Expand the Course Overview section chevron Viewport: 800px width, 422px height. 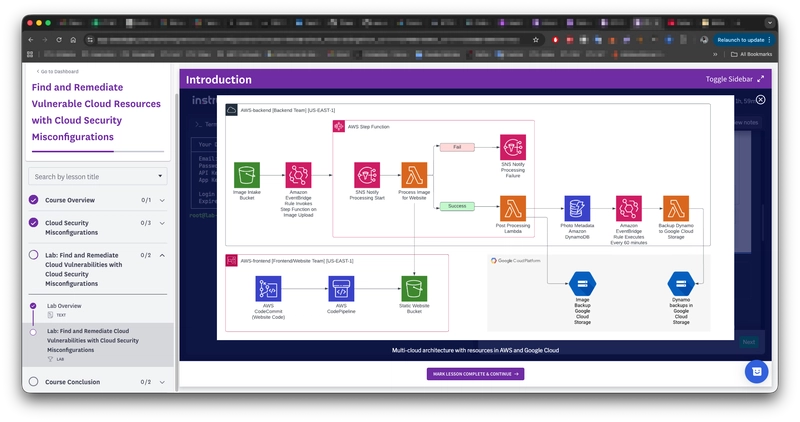162,201
